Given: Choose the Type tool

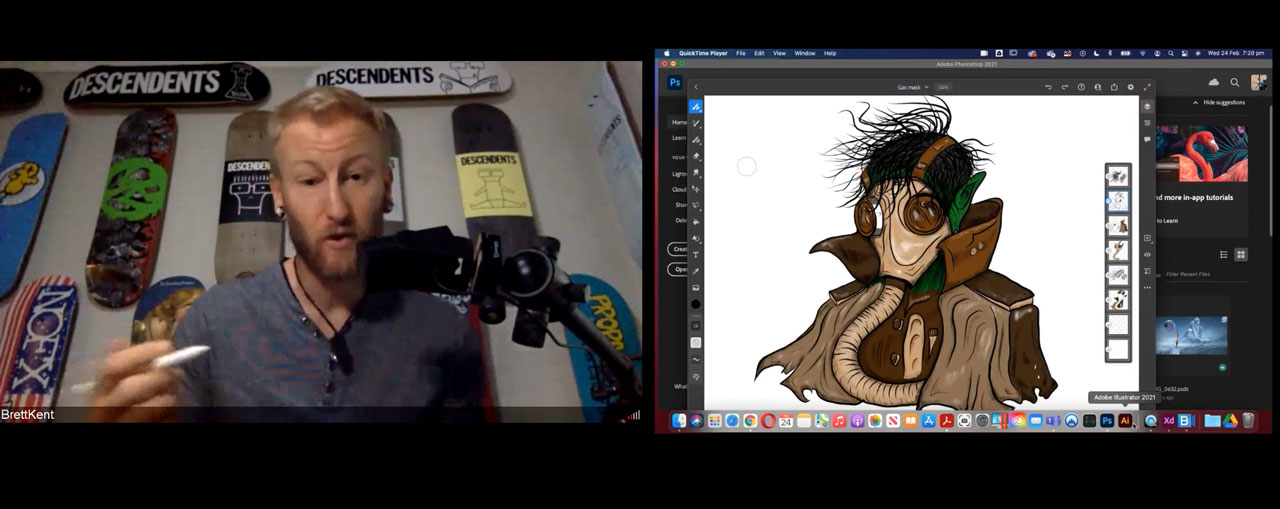Looking at the screenshot, I should pos(696,255).
